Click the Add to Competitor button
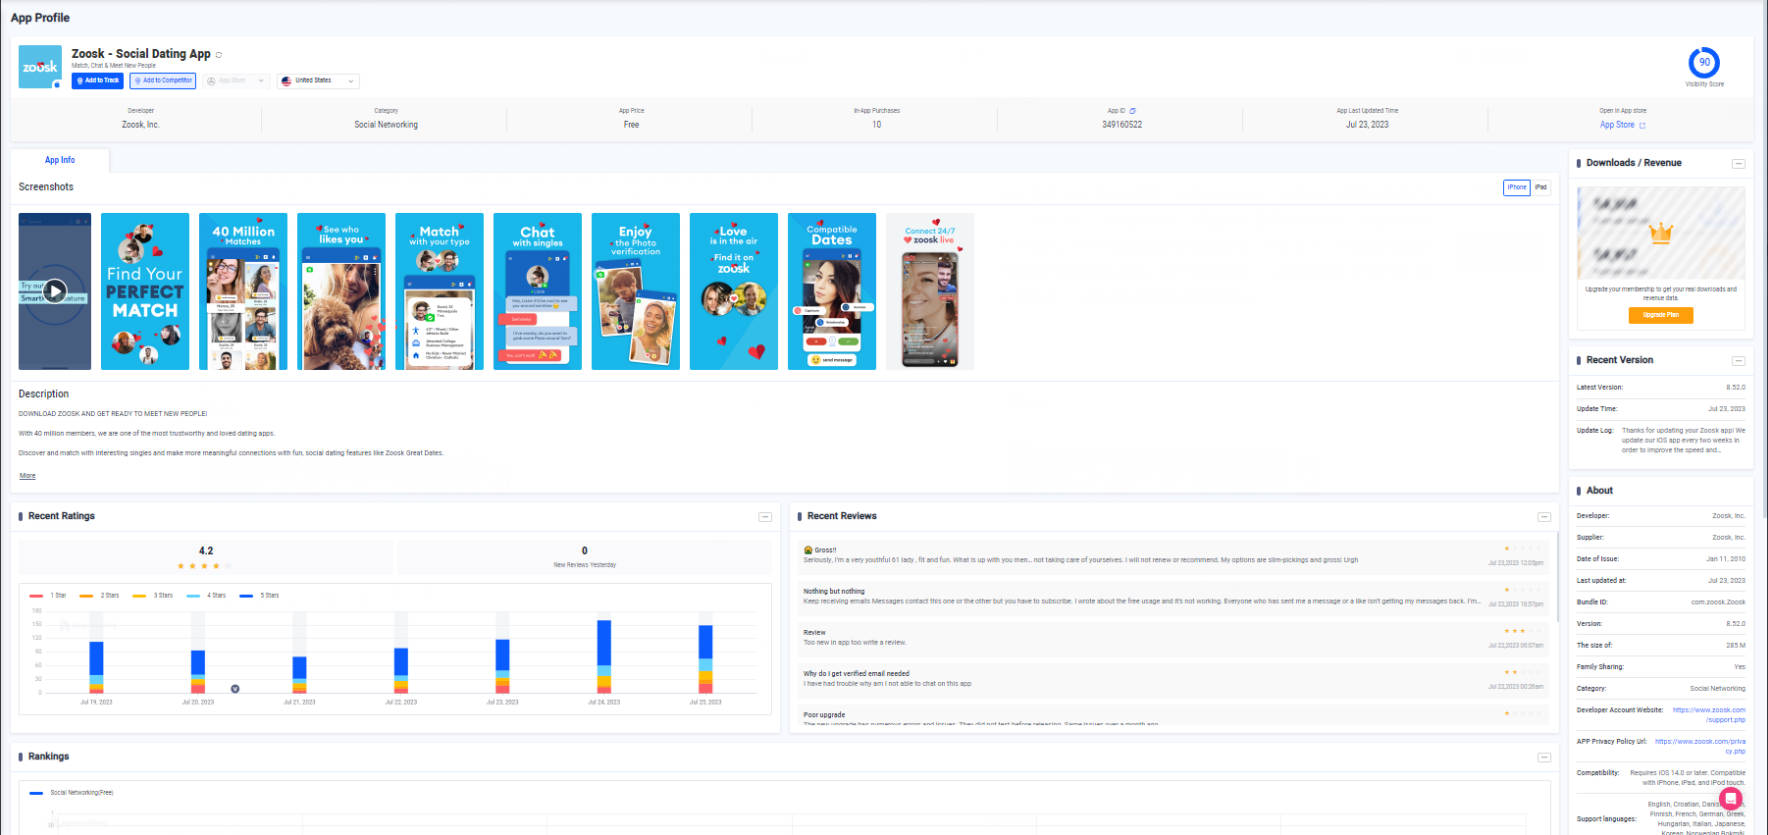This screenshot has width=1768, height=835. [x=163, y=81]
